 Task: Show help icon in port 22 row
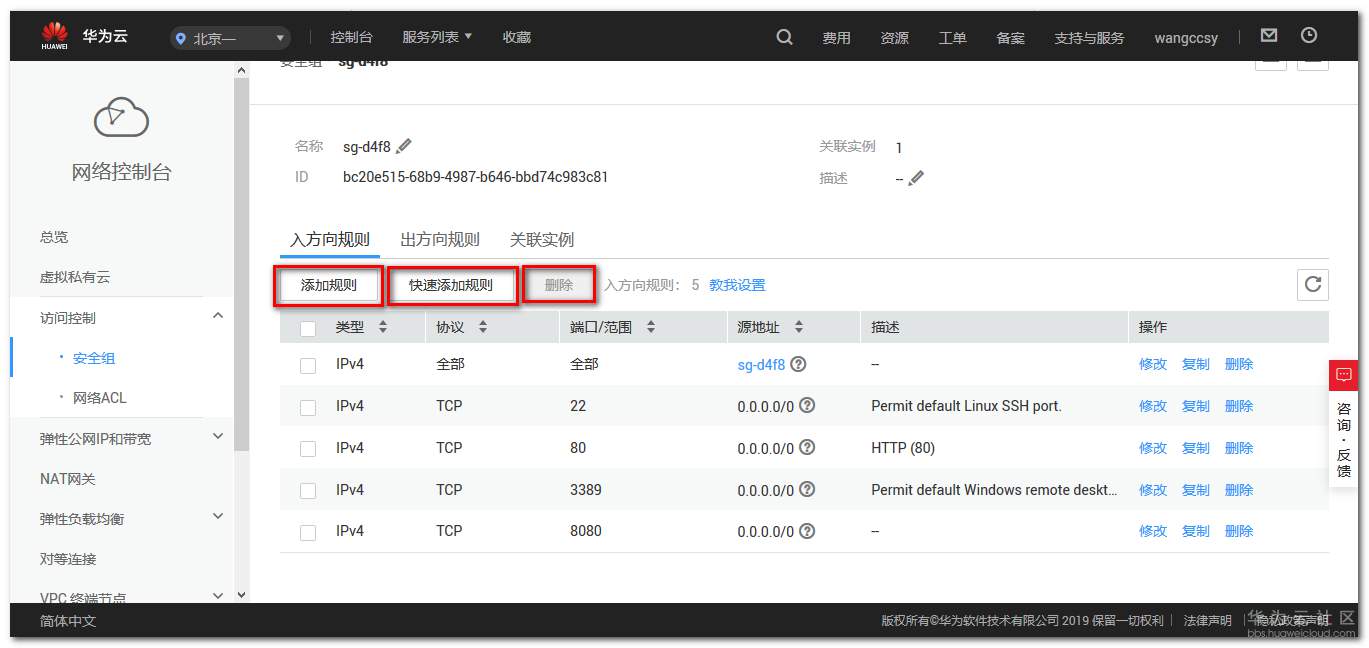point(807,405)
